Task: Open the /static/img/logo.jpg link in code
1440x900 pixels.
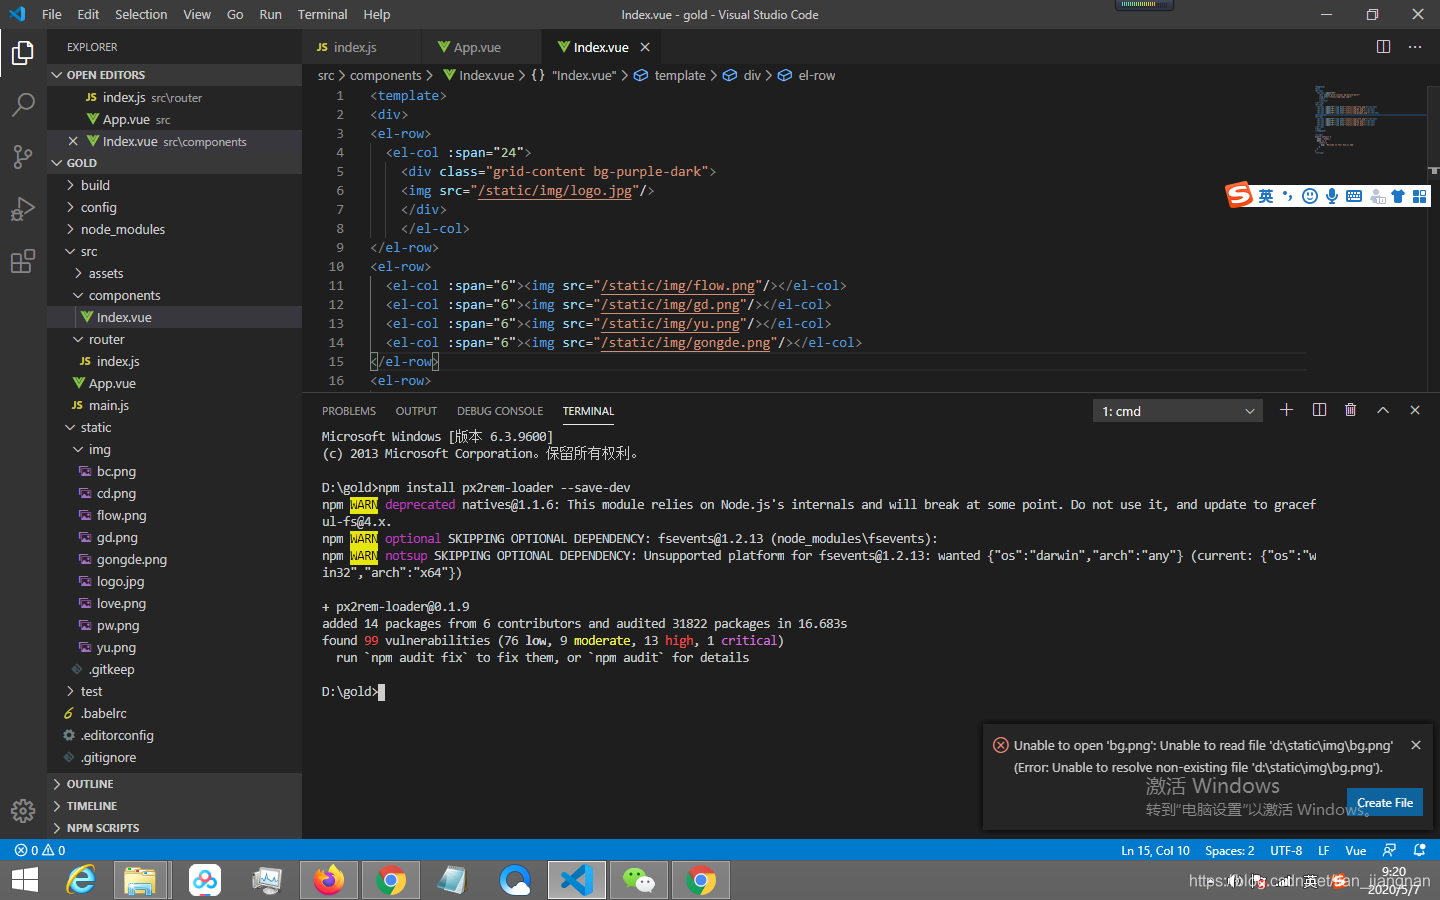Action: click(555, 190)
